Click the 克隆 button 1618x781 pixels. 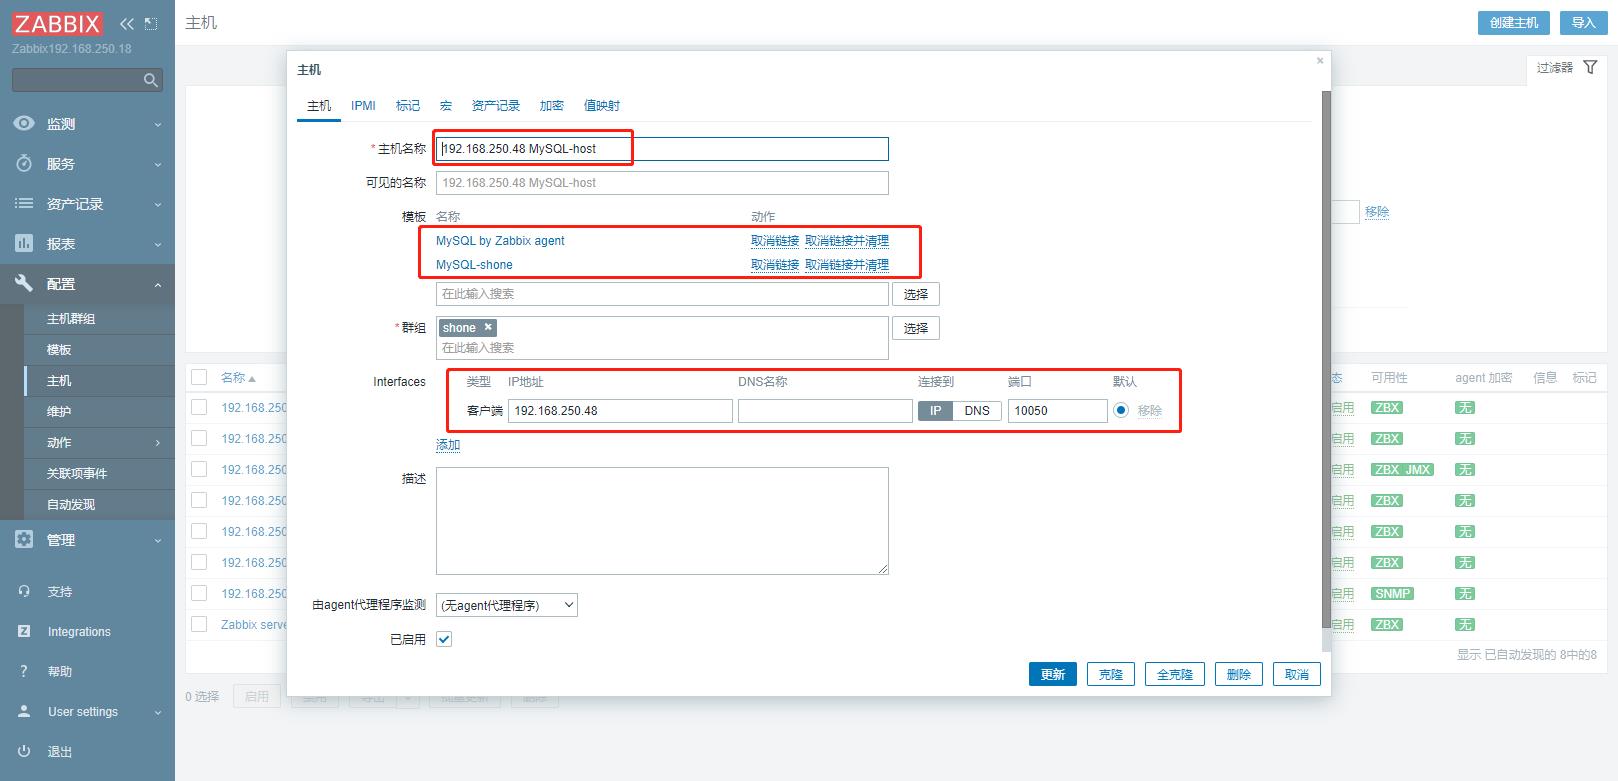[1111, 674]
